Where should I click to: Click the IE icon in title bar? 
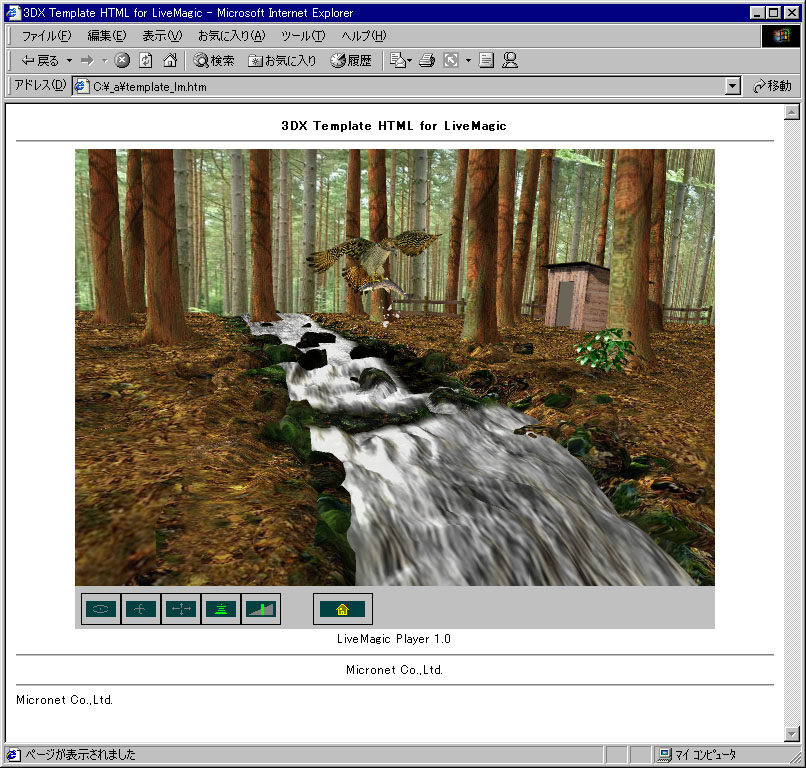(x=12, y=12)
